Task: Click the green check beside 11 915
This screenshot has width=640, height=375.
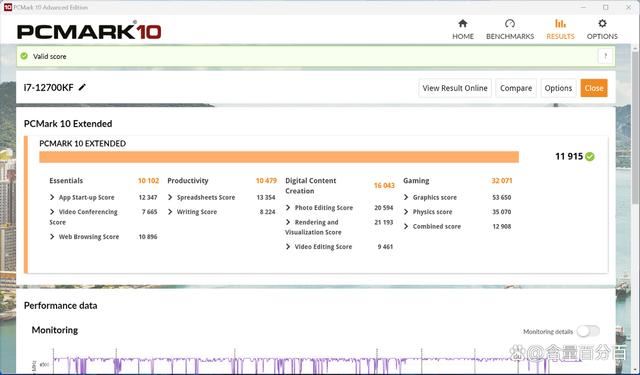Action: click(590, 157)
